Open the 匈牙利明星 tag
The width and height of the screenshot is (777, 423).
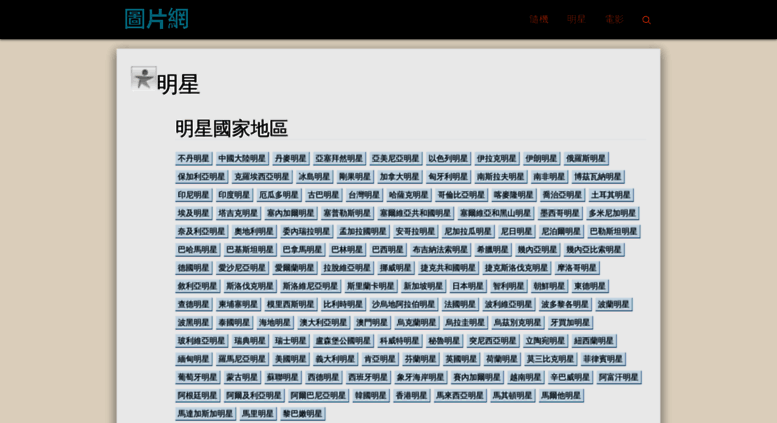click(x=448, y=177)
